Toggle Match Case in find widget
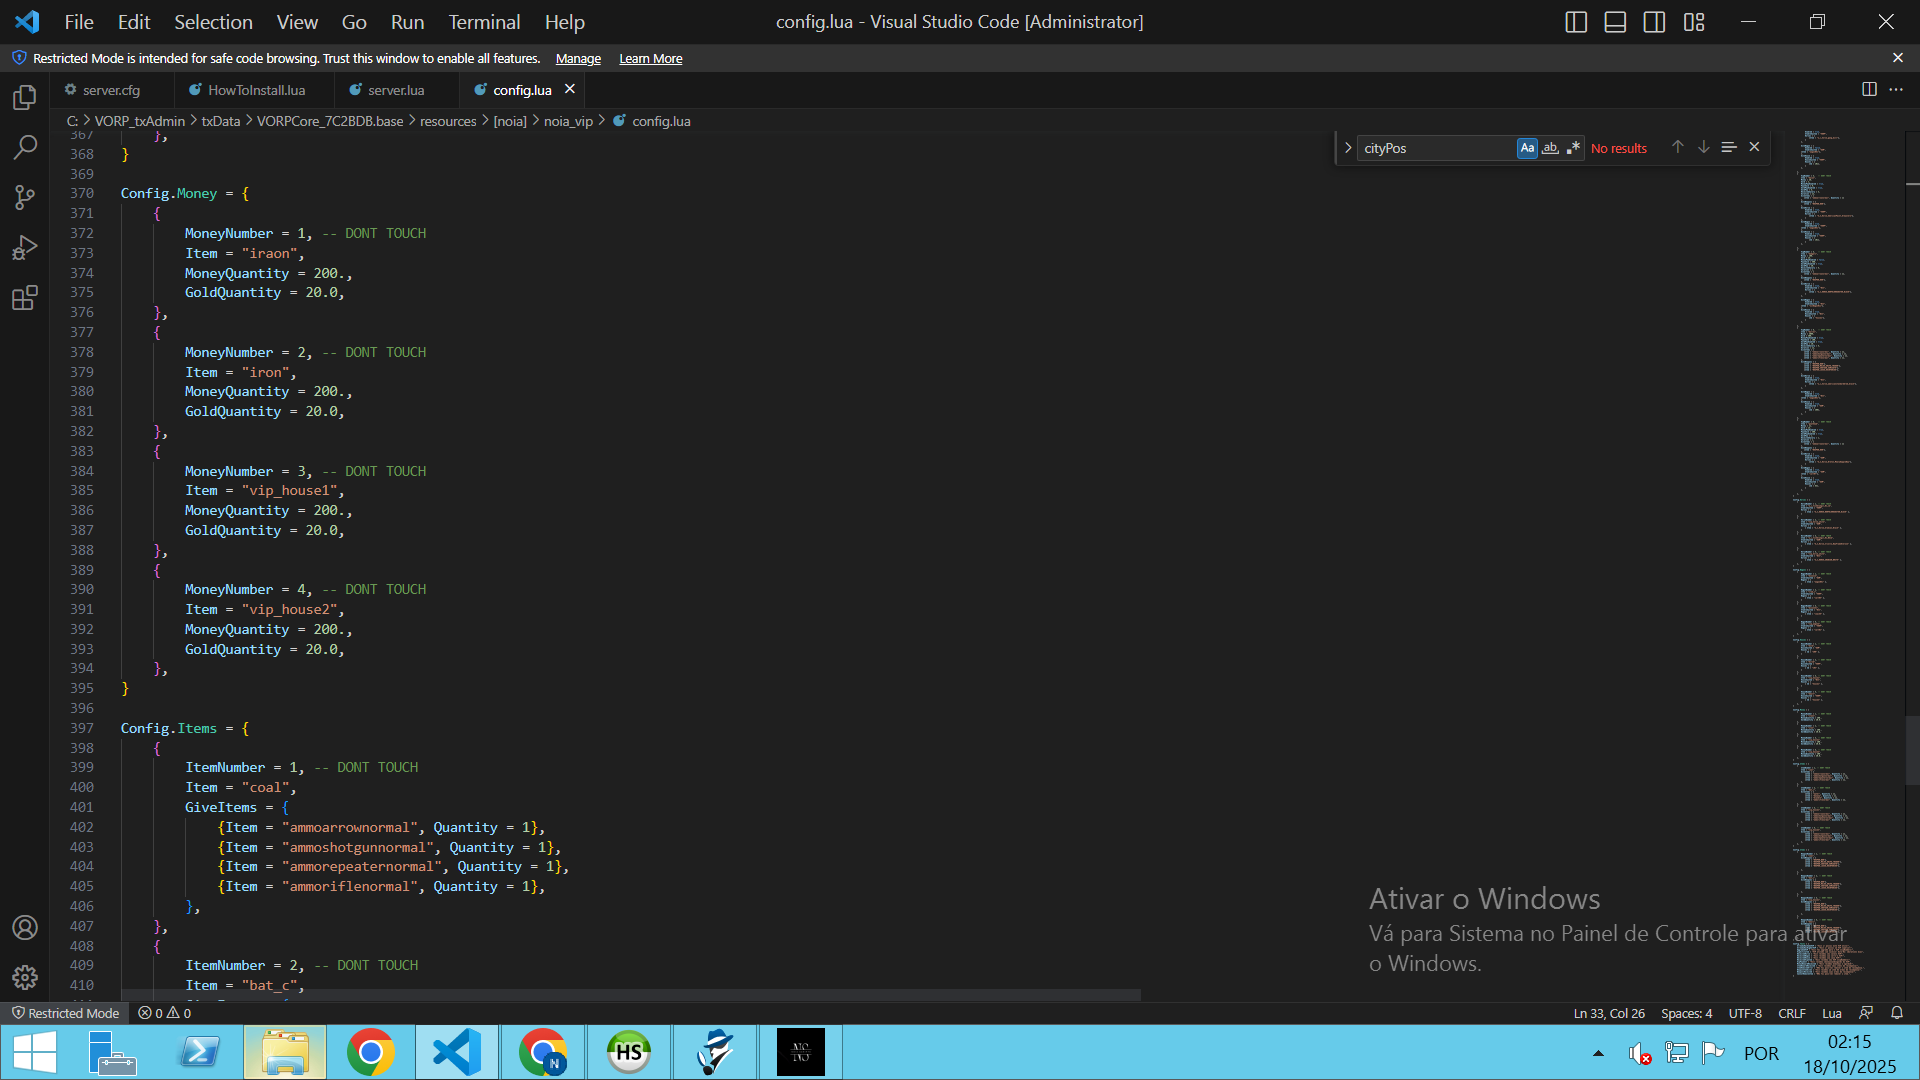1920x1080 pixels. point(1527,148)
